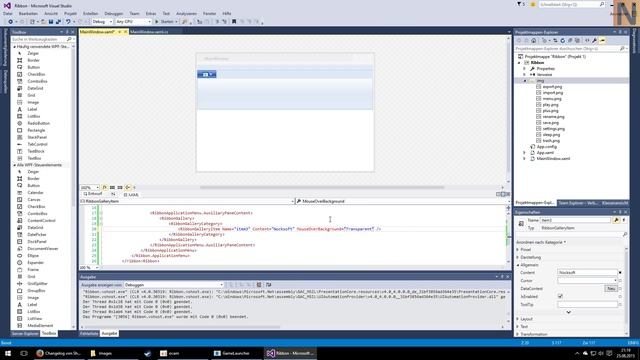Image resolution: width=640 pixels, height=360 pixels.
Task: Click the Save icon in the toolbar
Action: coord(51,22)
